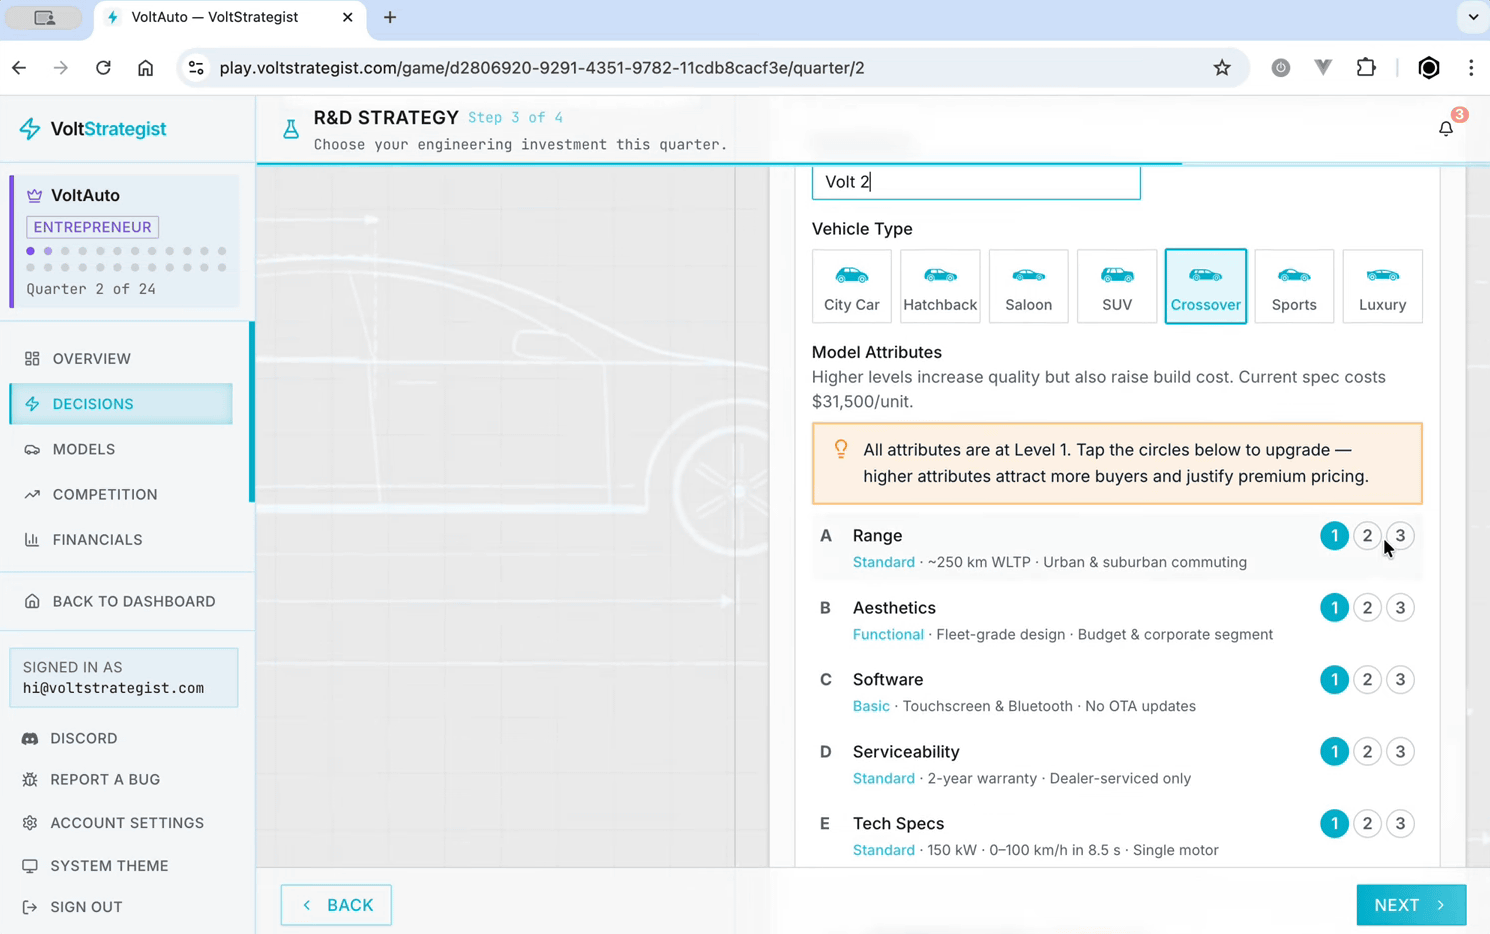Choose the Hatchback vehicle icon
The height and width of the screenshot is (934, 1490).
[x=939, y=287]
